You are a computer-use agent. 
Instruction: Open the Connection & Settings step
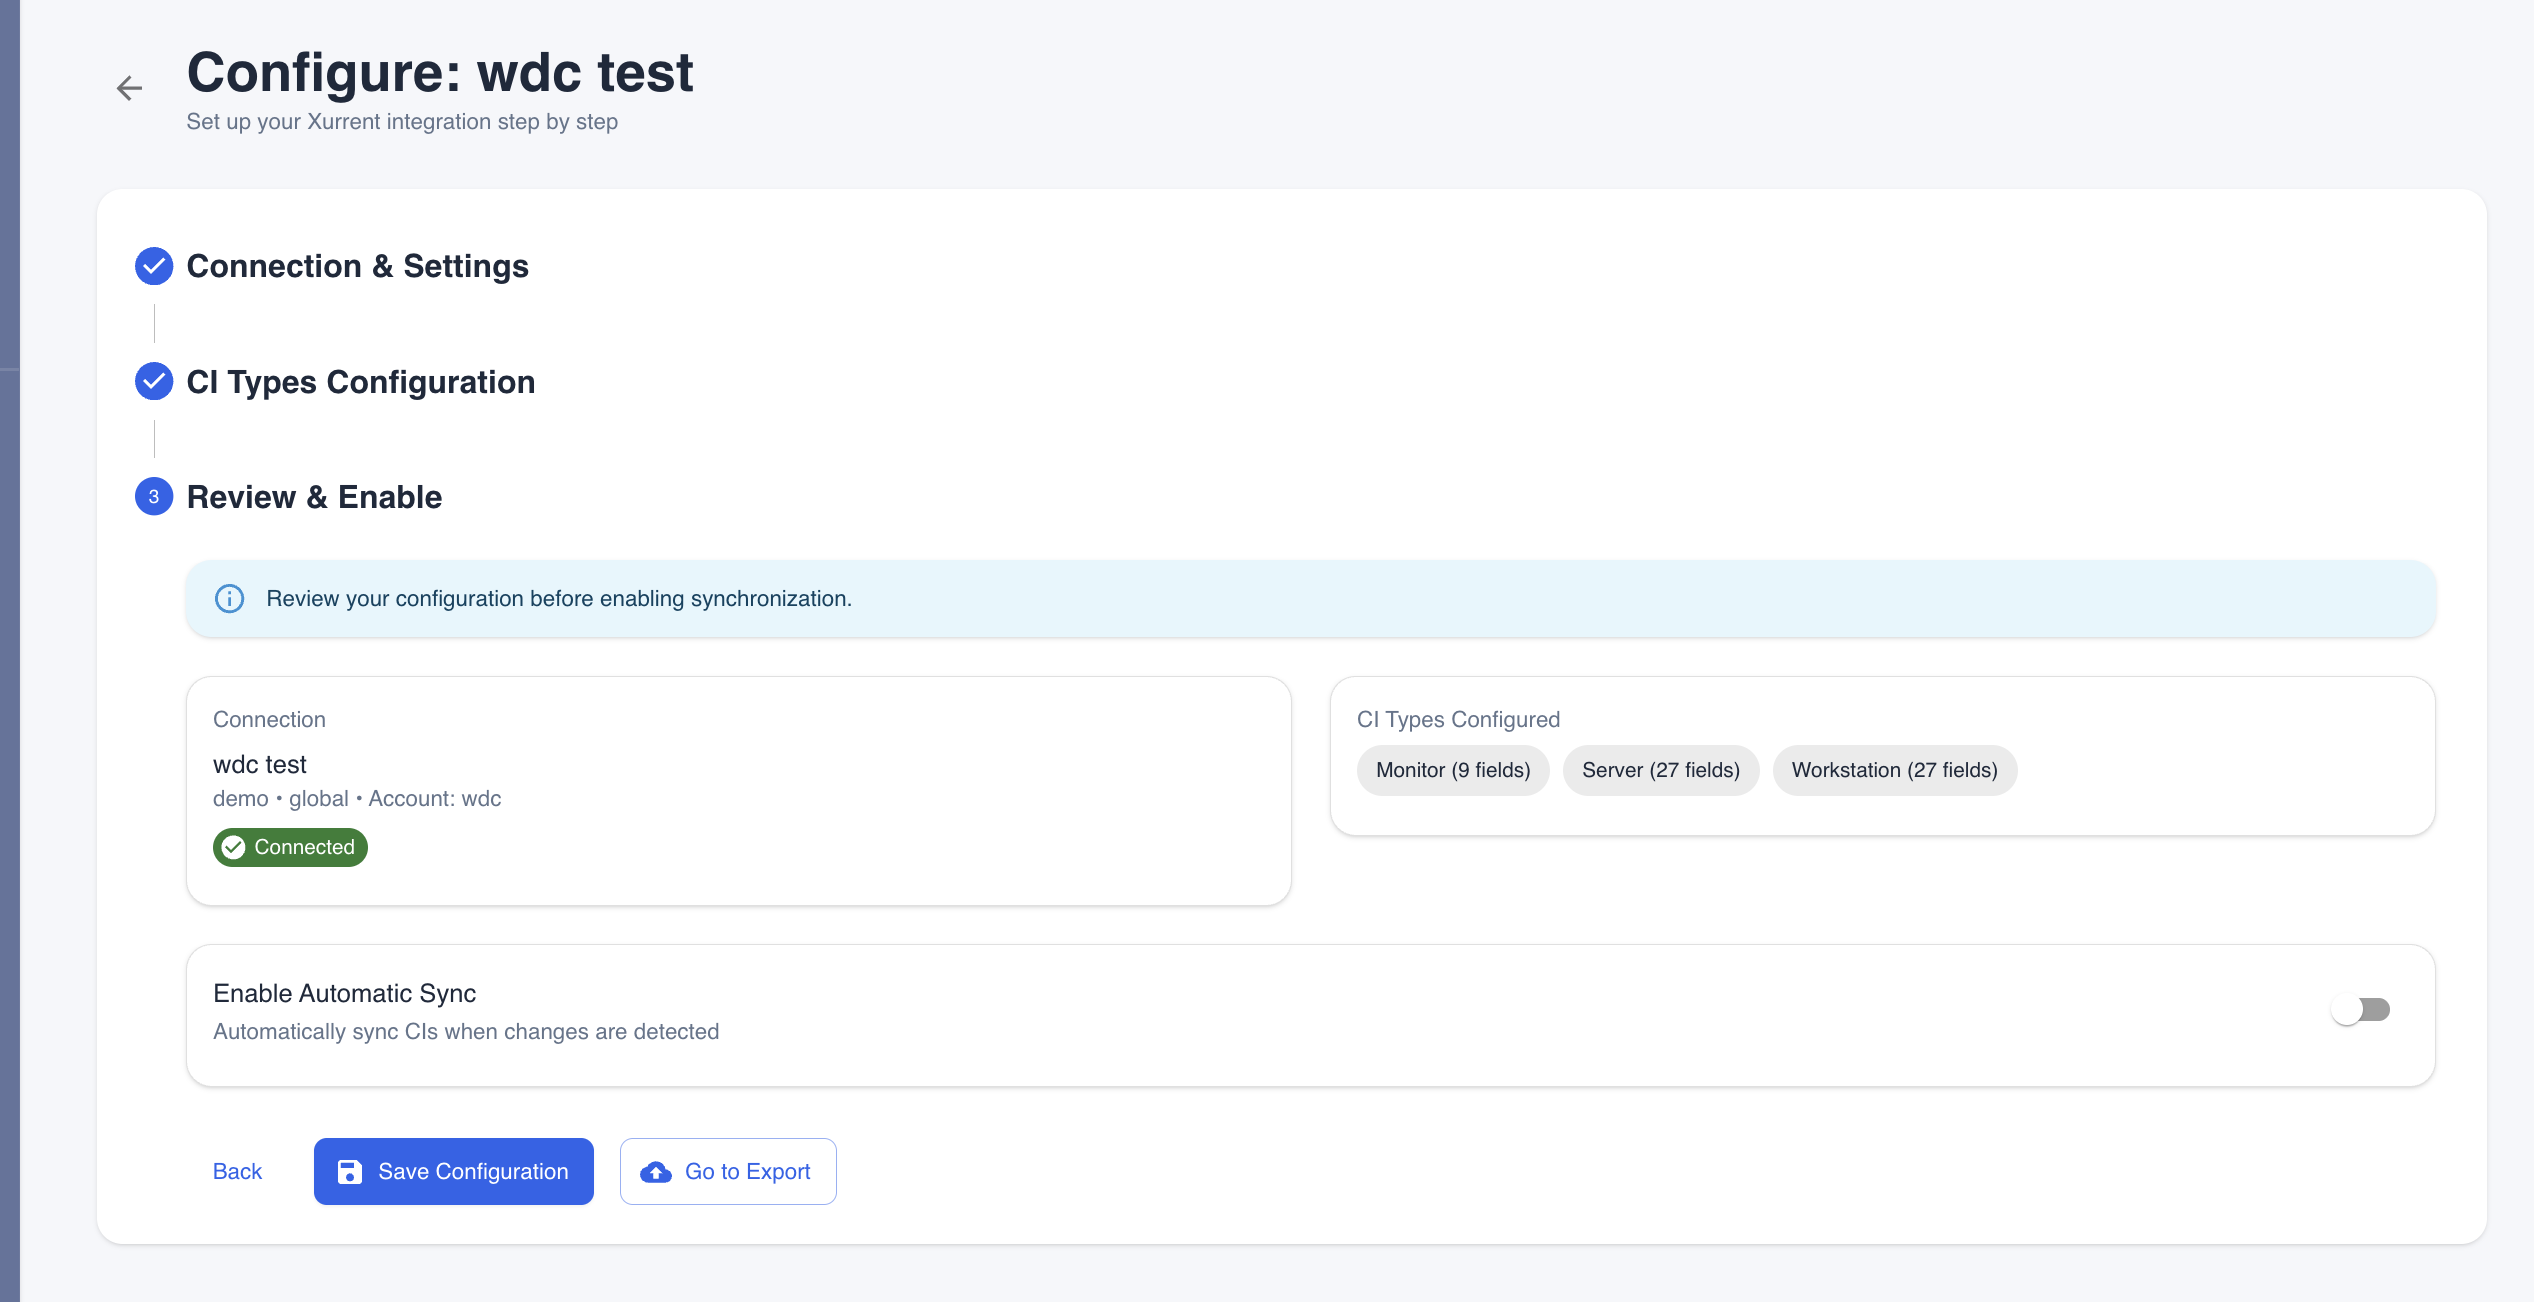[357, 266]
